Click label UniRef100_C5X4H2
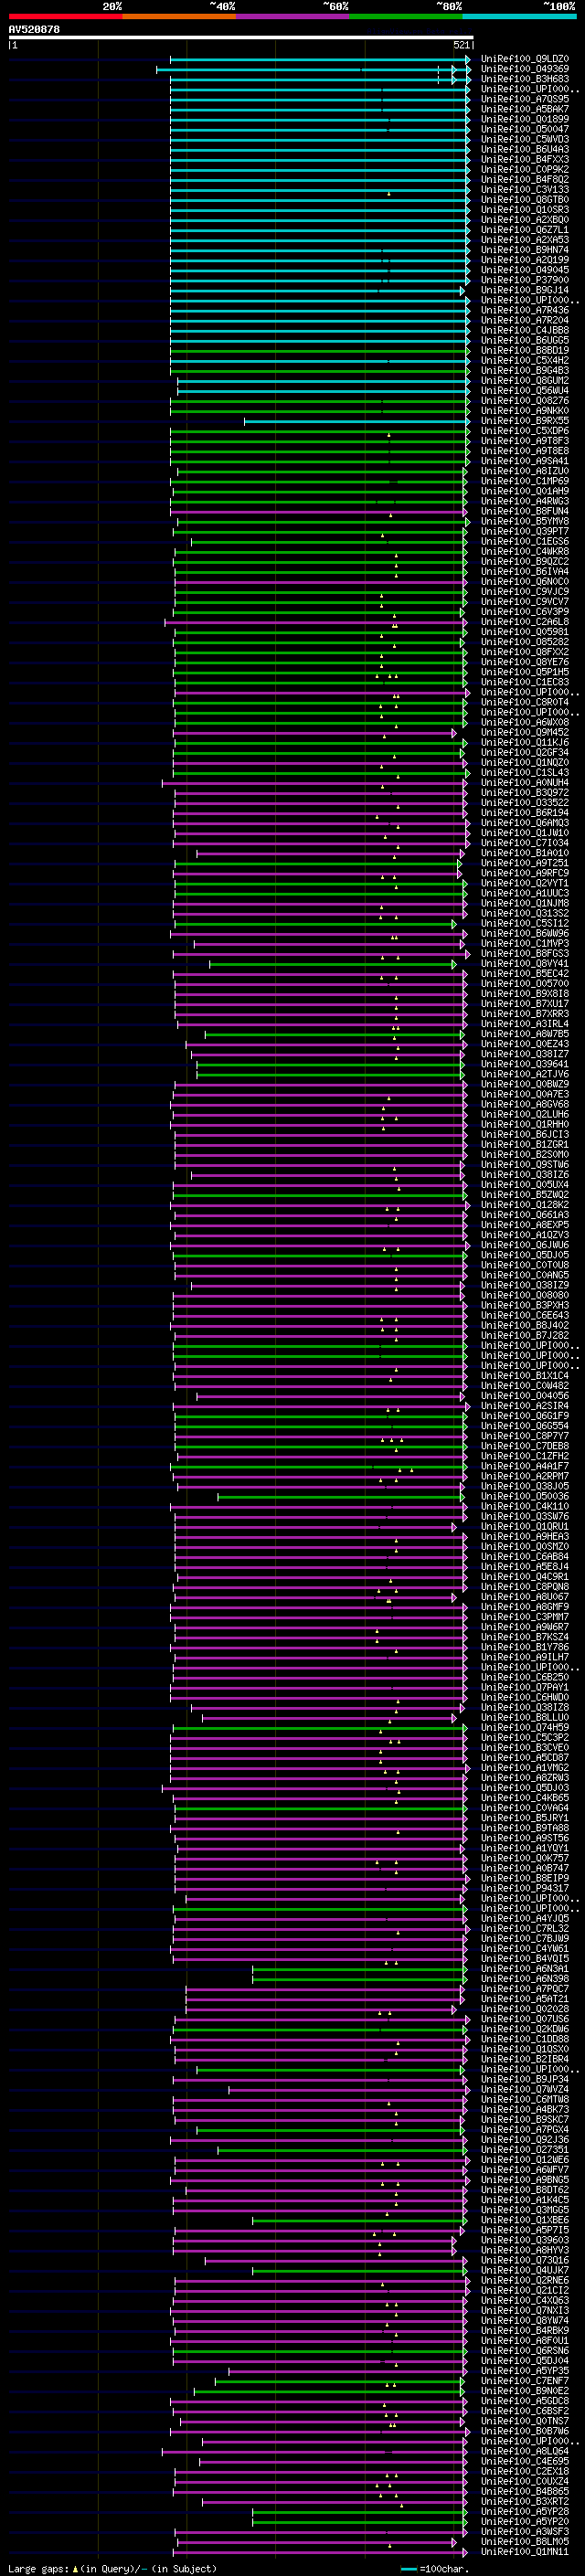585x2576 pixels. [525, 360]
